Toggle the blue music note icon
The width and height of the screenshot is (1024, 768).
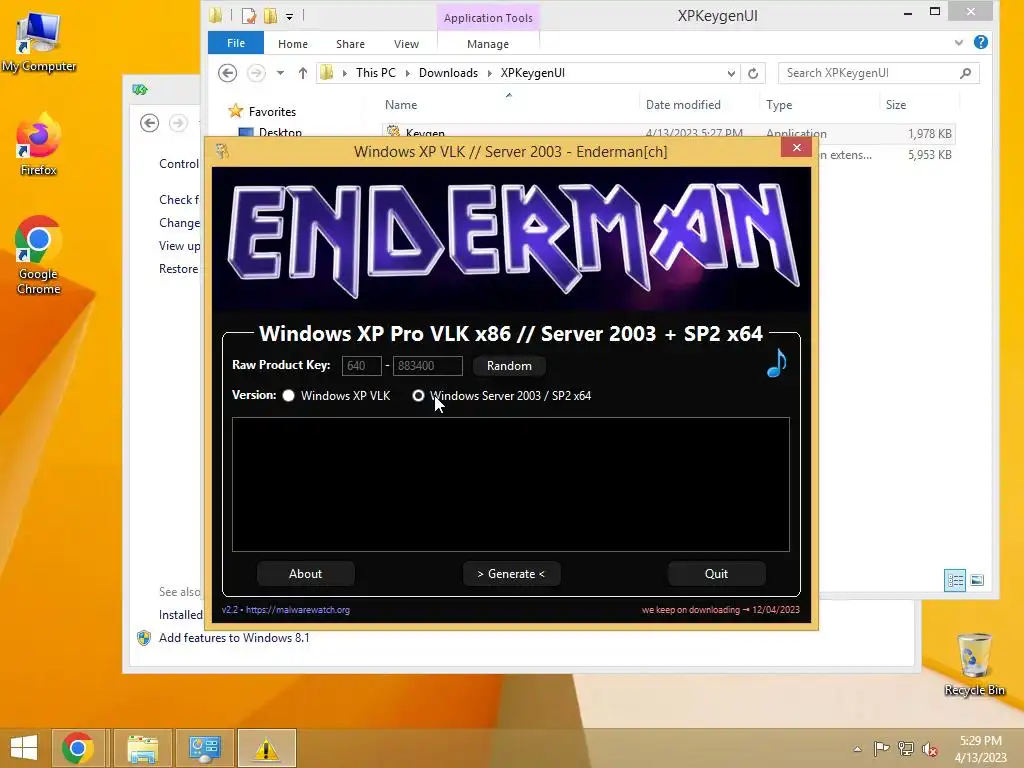click(x=776, y=363)
